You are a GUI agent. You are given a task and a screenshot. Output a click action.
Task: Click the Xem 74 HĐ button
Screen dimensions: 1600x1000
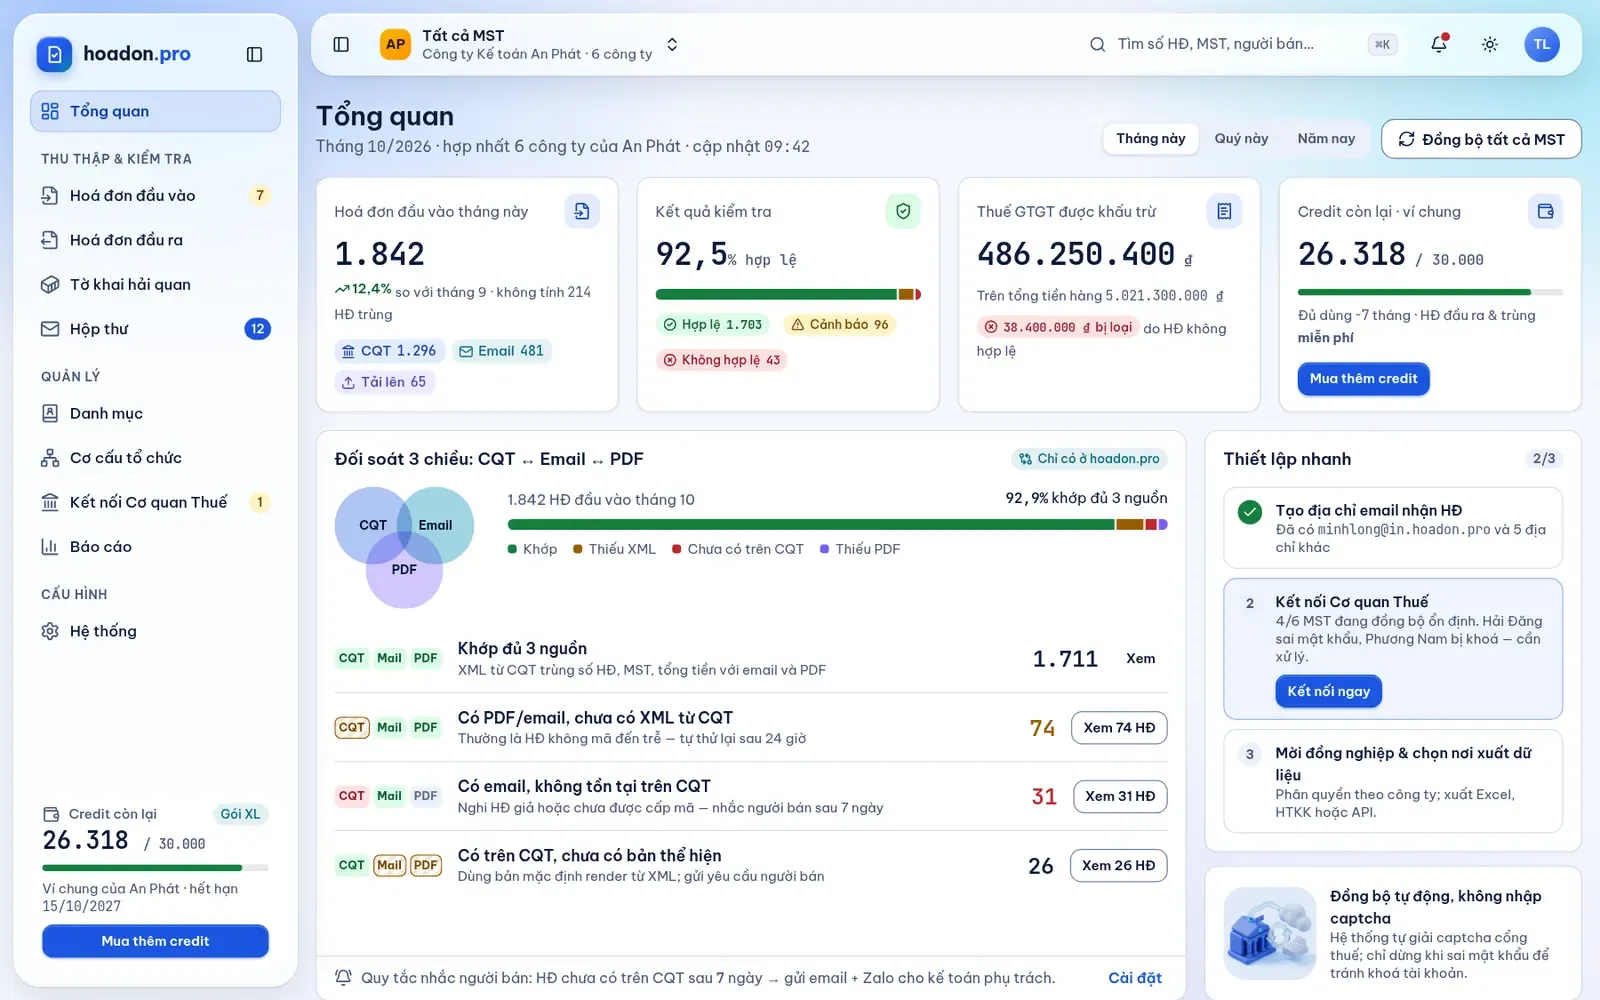1119,728
